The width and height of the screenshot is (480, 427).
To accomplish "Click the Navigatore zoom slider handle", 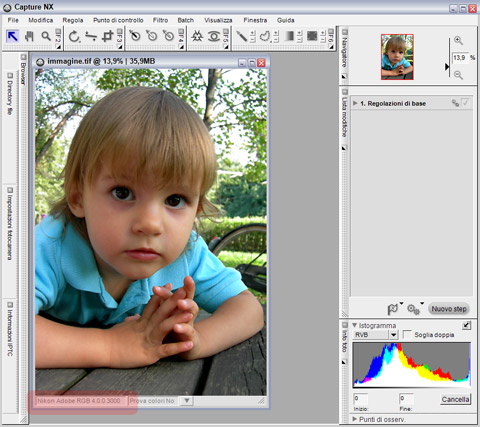I will tap(447, 67).
